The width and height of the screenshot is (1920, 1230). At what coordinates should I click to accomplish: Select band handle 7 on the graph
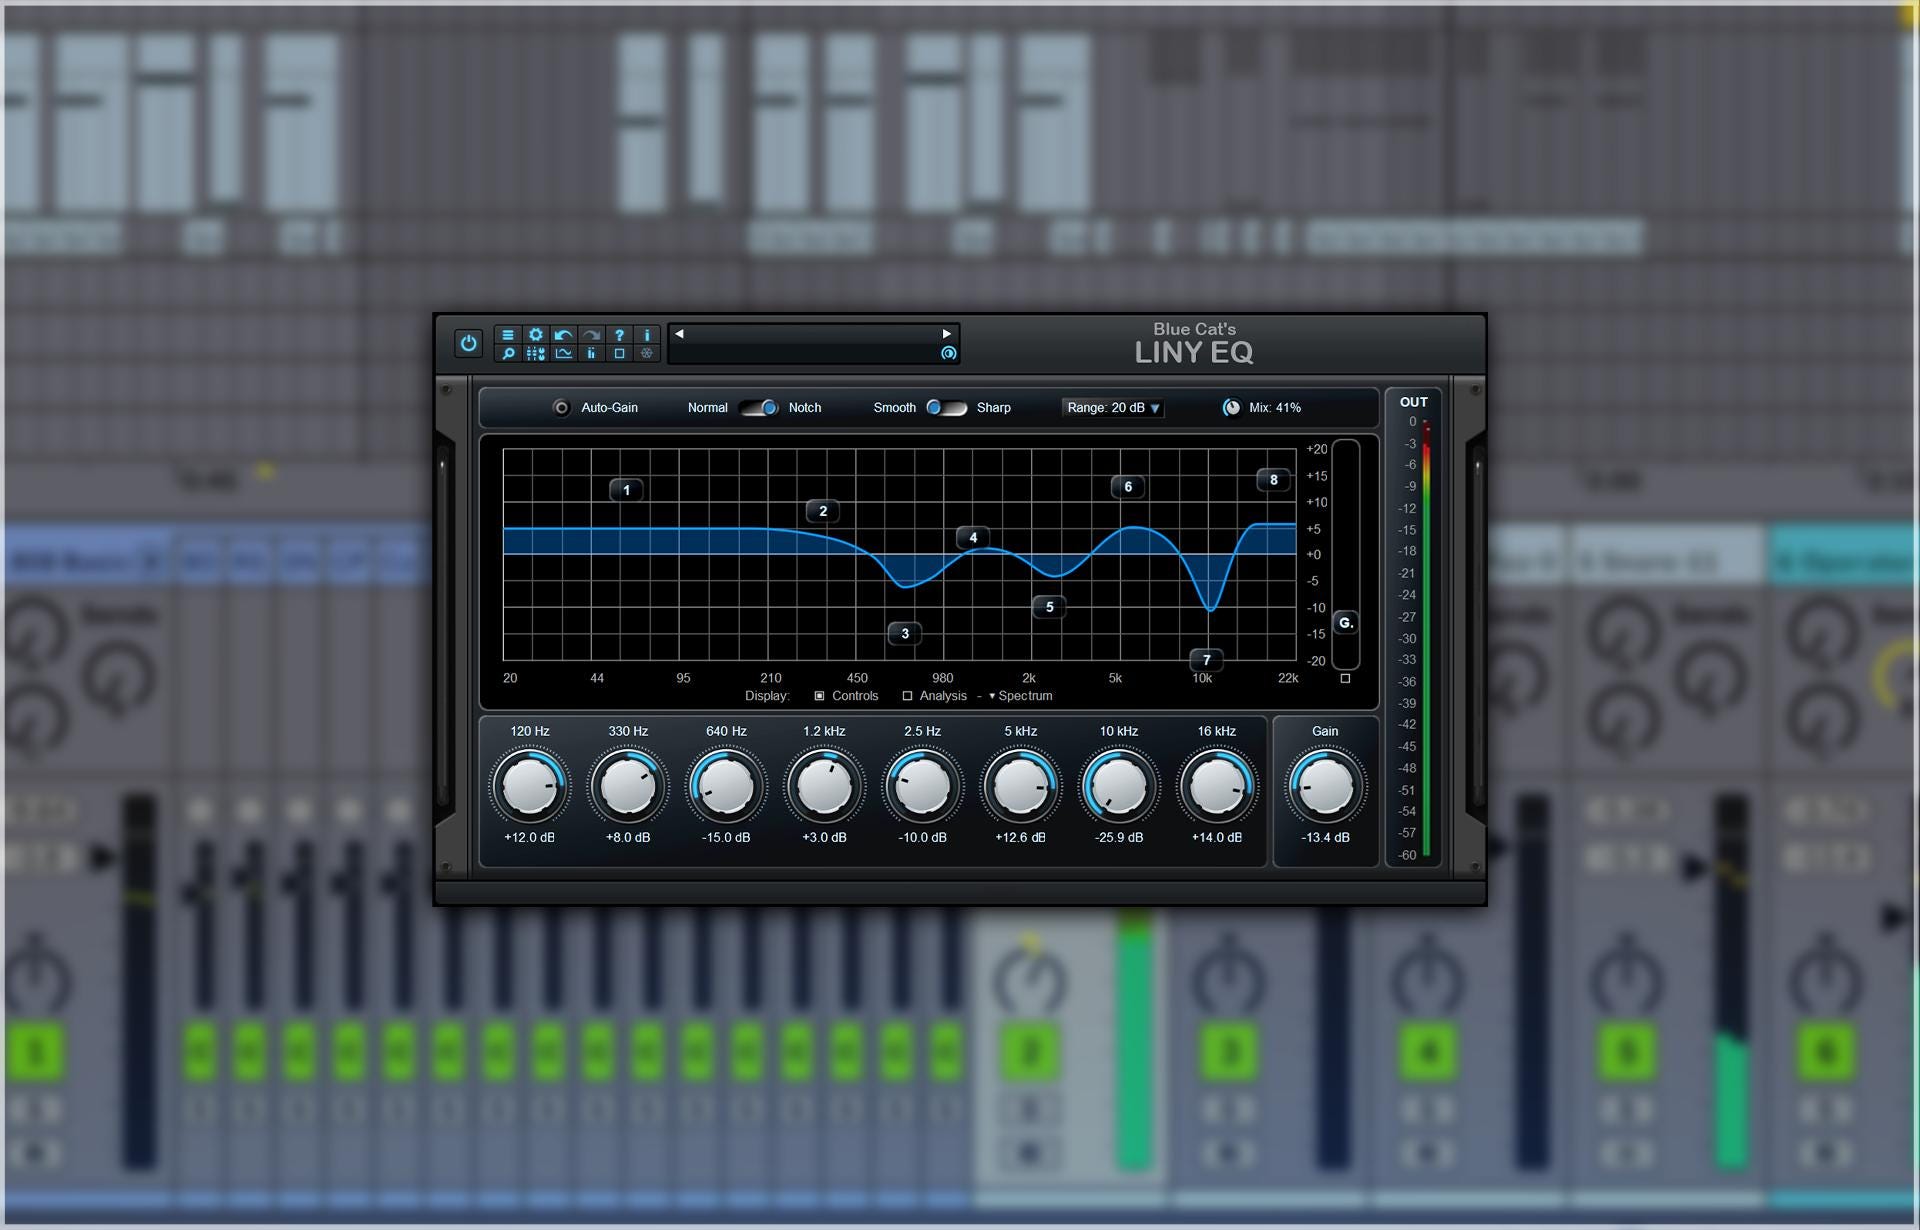(x=1207, y=660)
